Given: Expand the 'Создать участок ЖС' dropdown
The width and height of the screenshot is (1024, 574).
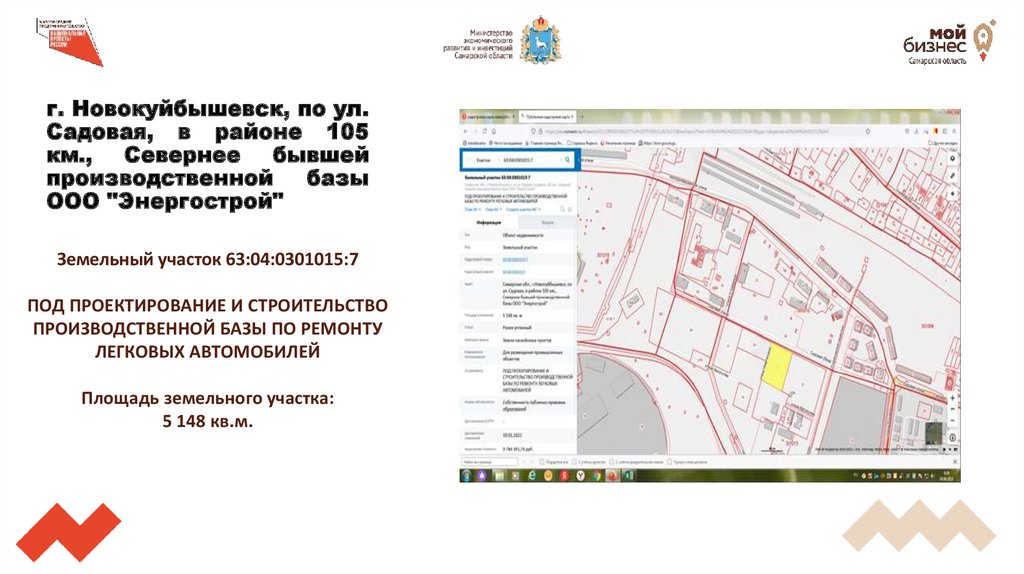Looking at the screenshot, I should tap(523, 210).
